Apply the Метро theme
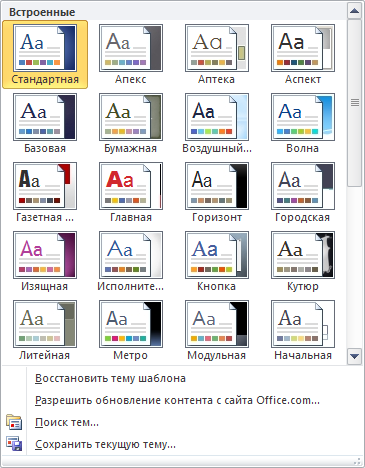This screenshot has height=468, width=365. click(x=131, y=331)
